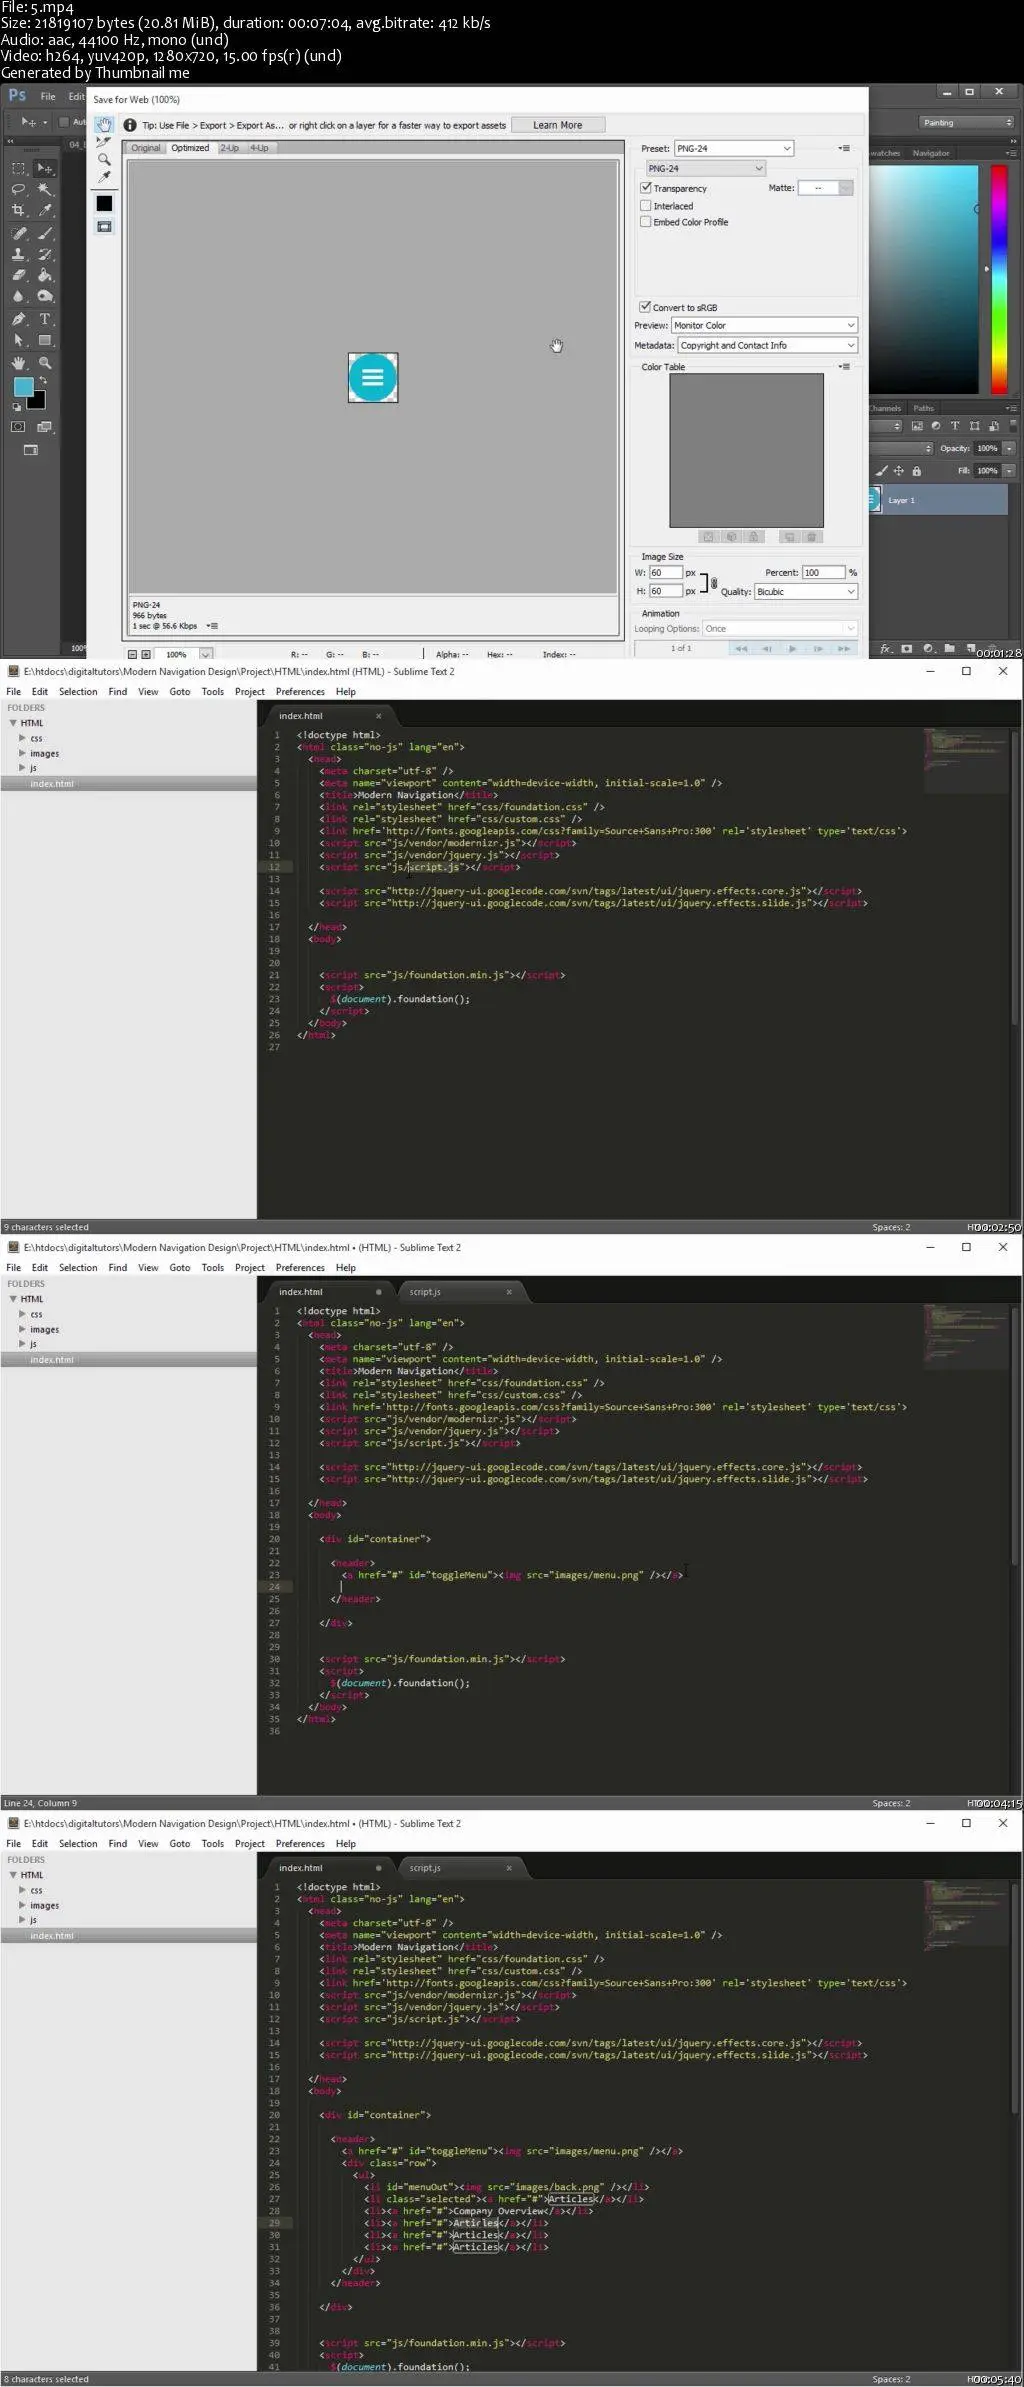Screen dimensions: 1024x2387
Task: Click the W image width field
Action: [x=666, y=572]
